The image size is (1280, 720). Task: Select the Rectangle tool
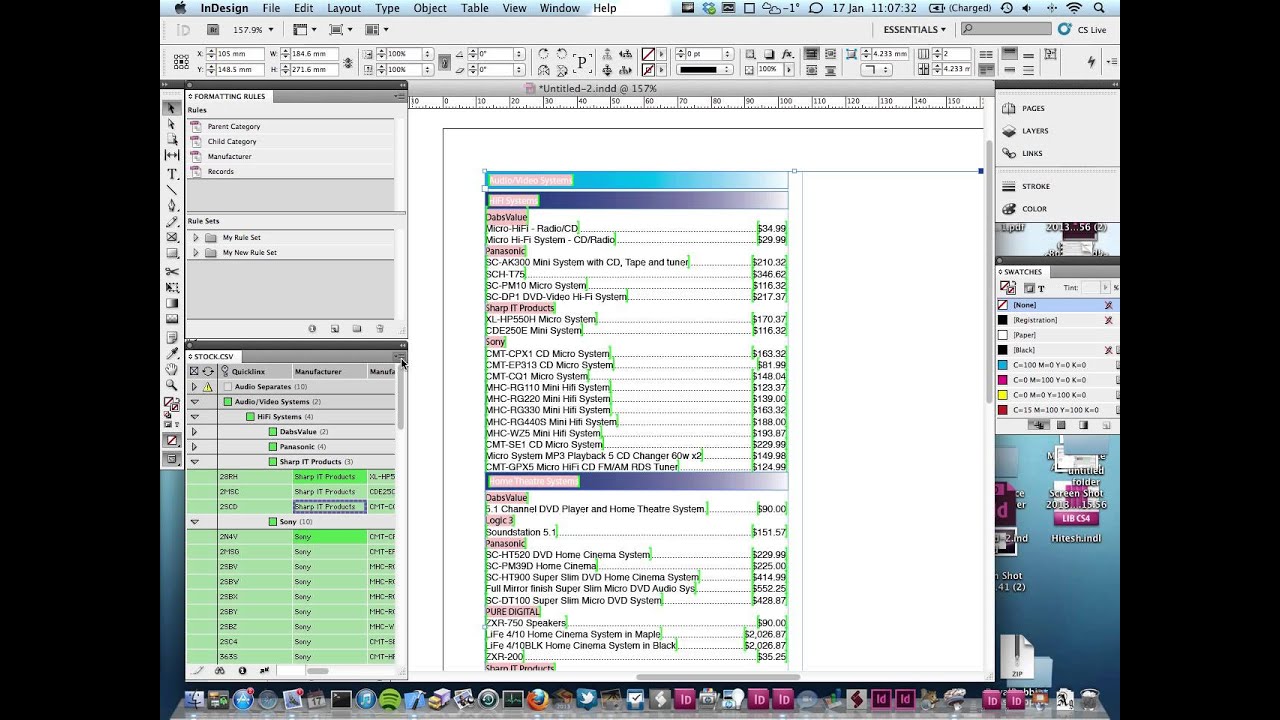171,254
